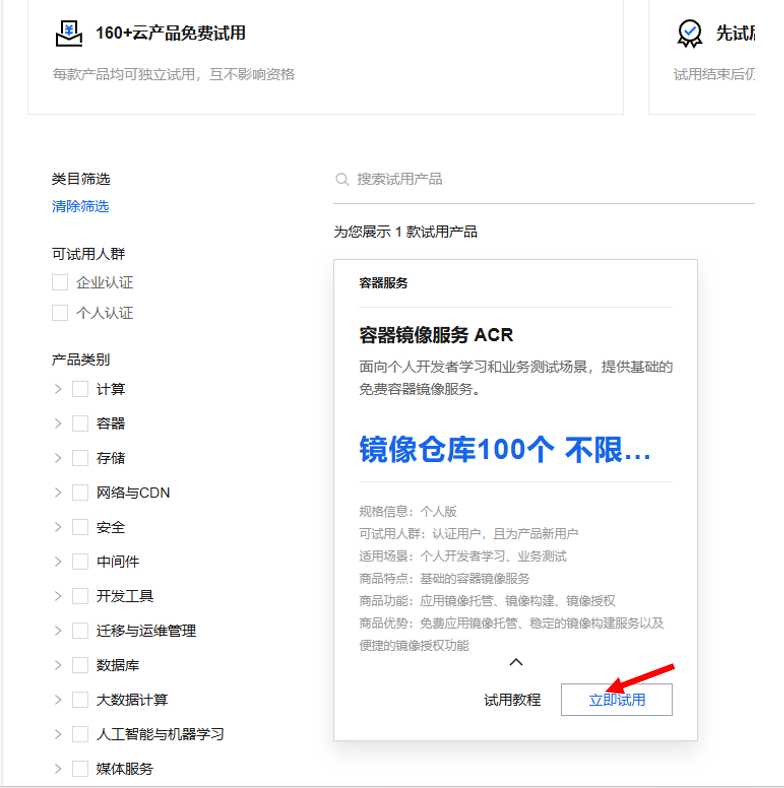This screenshot has width=784, height=788.
Task: Tick the 媒体服务 checkbox
Action: [x=80, y=769]
